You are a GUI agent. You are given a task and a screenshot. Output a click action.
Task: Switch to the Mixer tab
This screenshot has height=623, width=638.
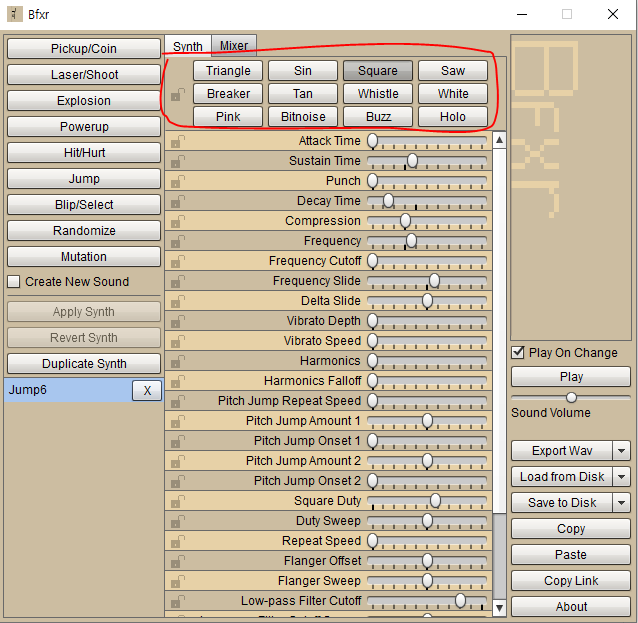(x=234, y=46)
